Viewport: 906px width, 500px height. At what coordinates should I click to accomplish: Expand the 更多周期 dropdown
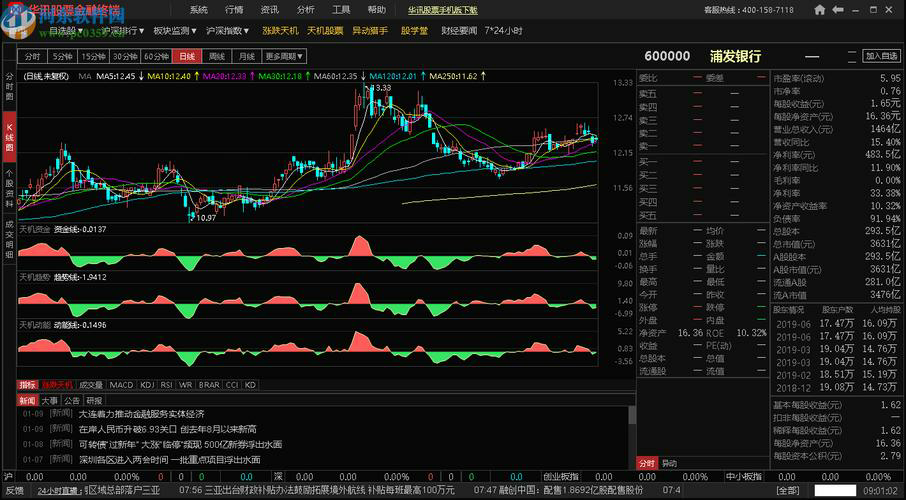tap(284, 57)
